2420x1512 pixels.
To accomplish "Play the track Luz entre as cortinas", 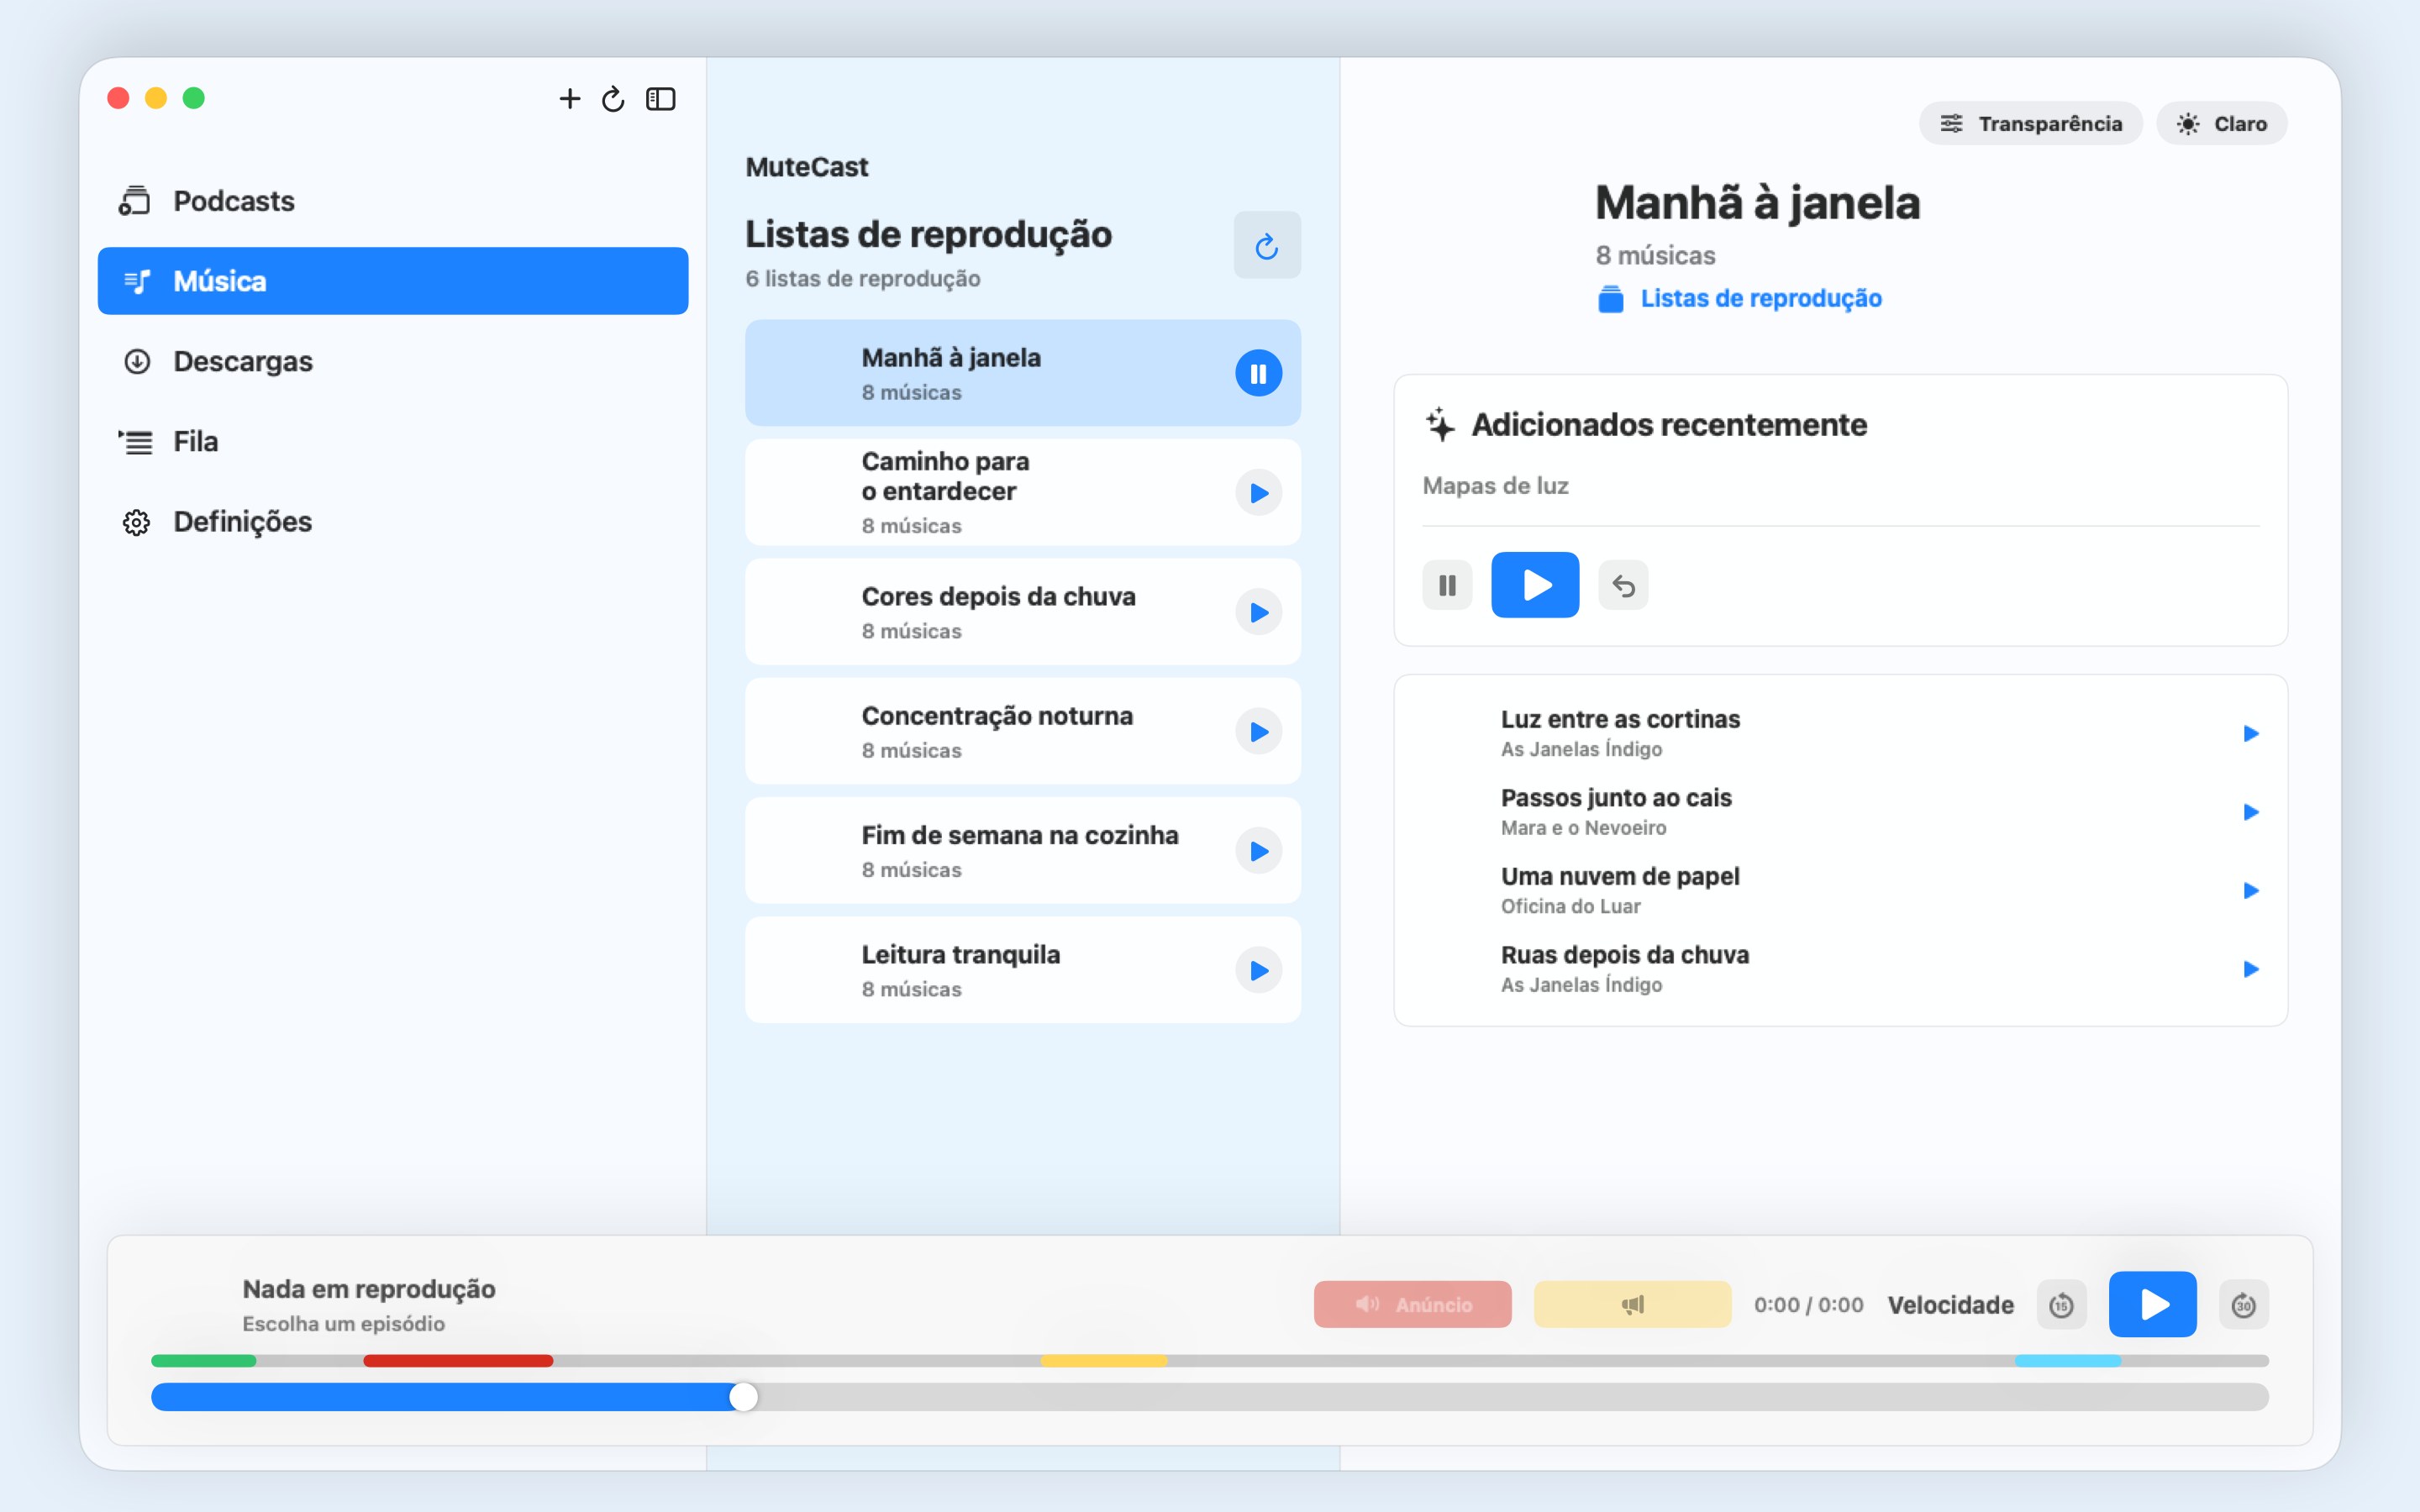I will (2250, 734).
